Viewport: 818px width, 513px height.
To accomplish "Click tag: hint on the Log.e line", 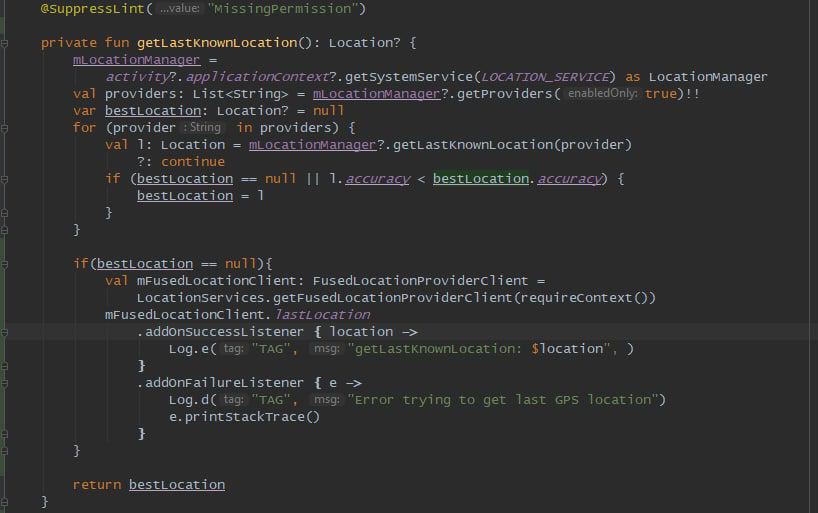I will [x=233, y=348].
